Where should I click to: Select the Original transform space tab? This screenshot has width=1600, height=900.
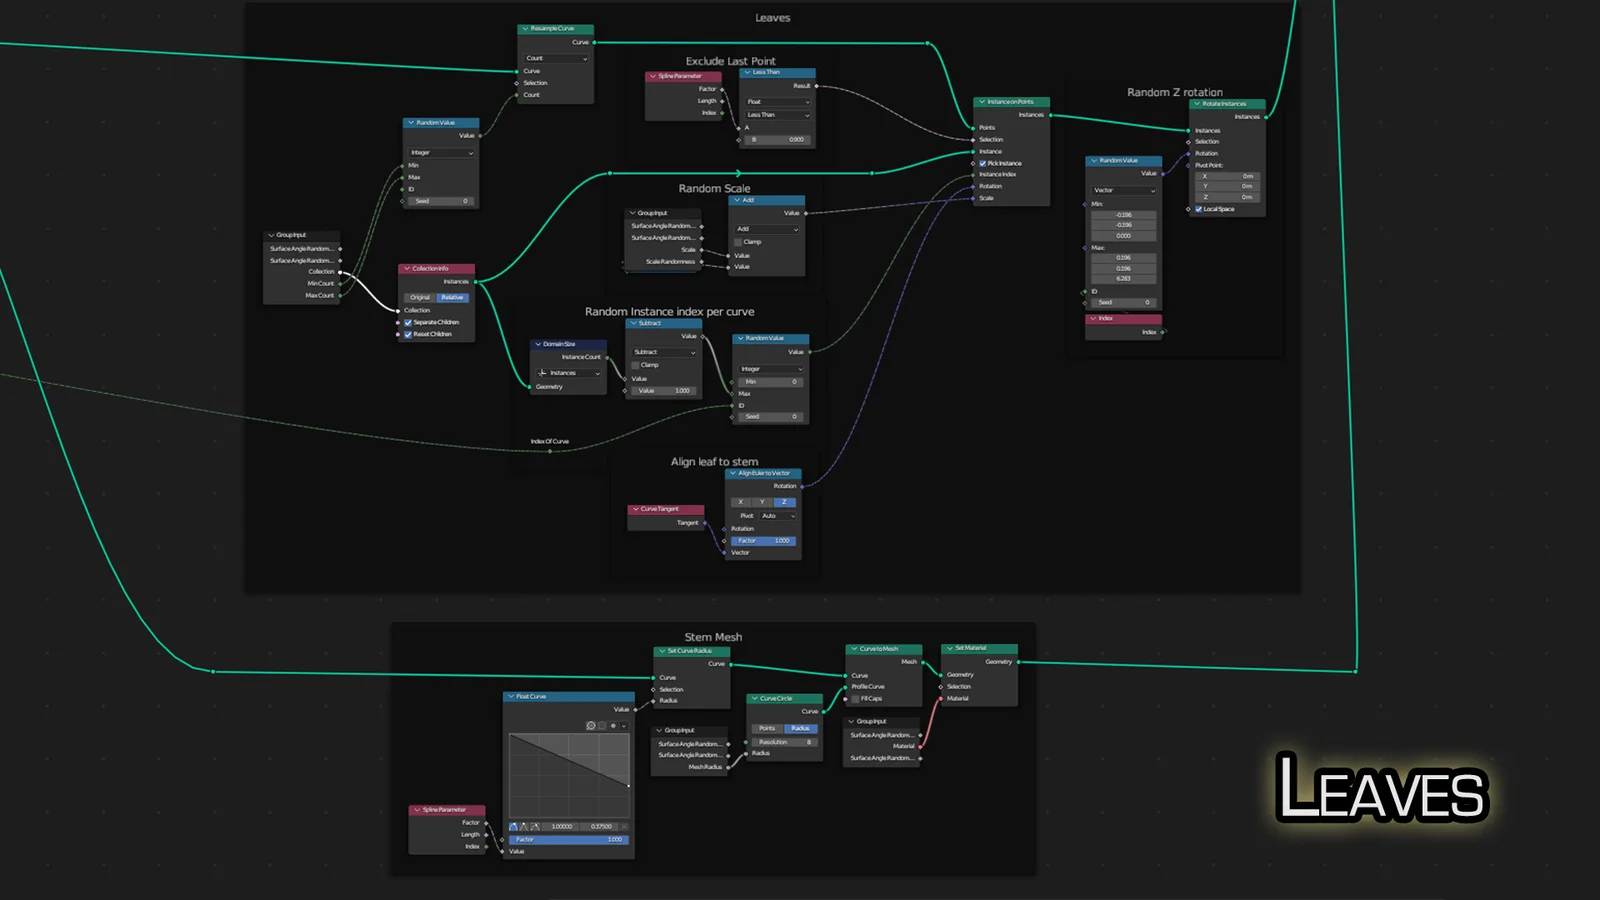(x=420, y=298)
